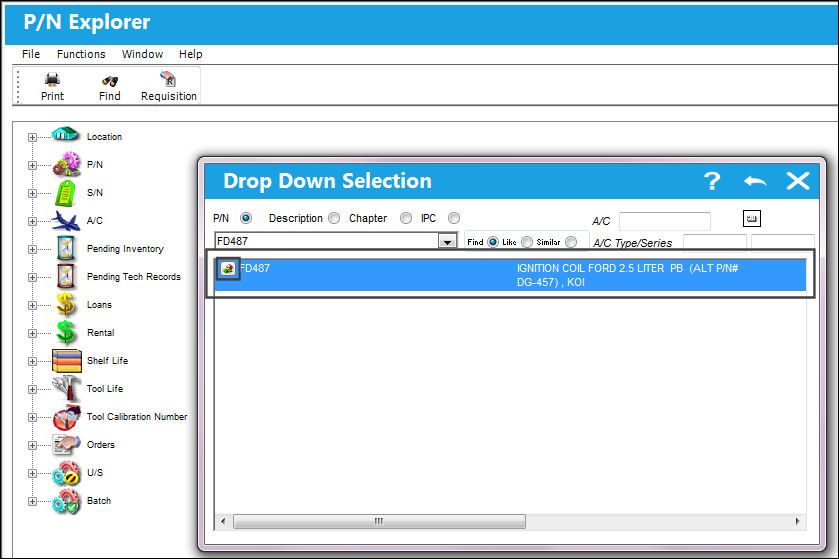Select the Find radio button

click(x=493, y=242)
